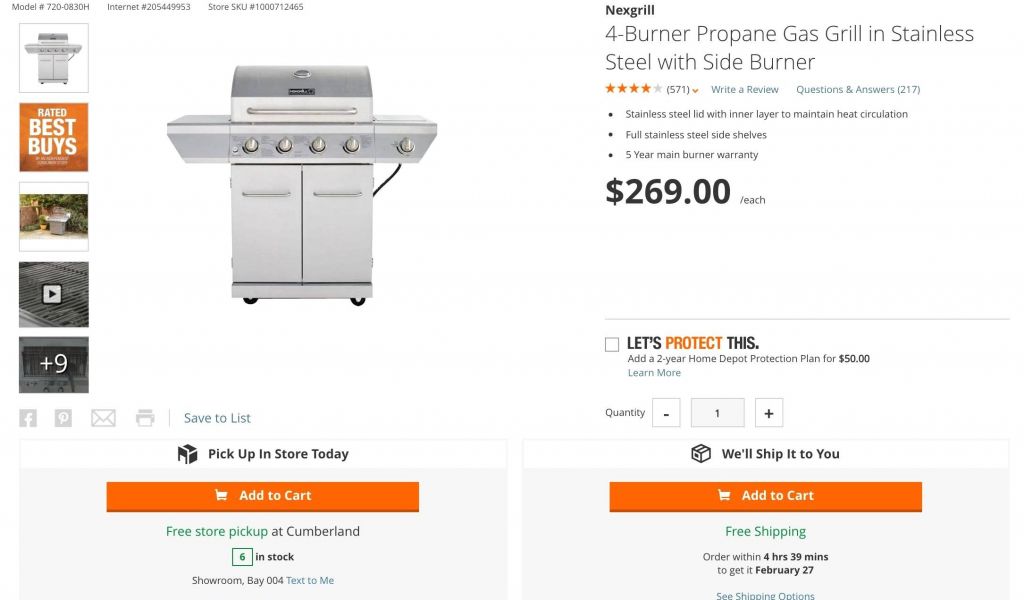Open Questions & Answers (217) link
Screen dimensions: 1024x600
tap(857, 90)
